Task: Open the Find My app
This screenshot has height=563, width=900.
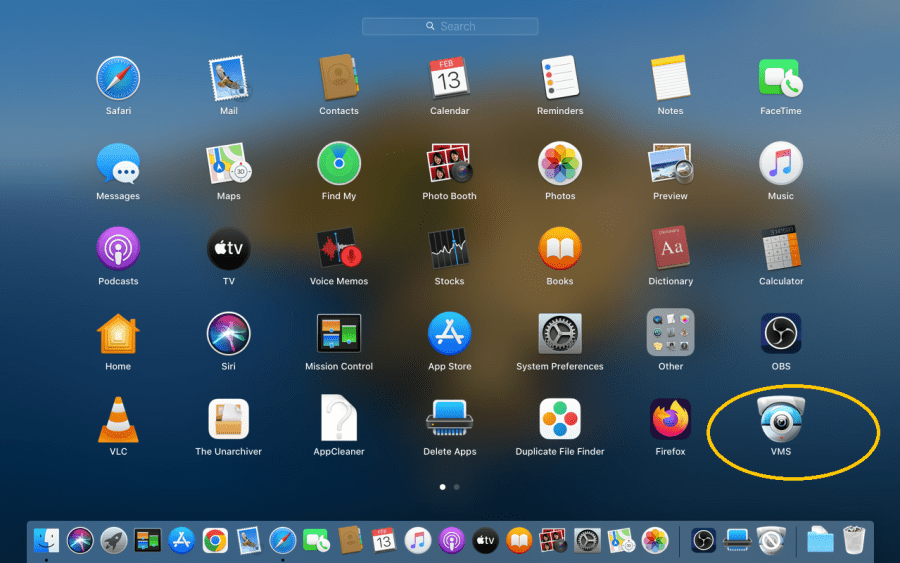Action: [339, 164]
